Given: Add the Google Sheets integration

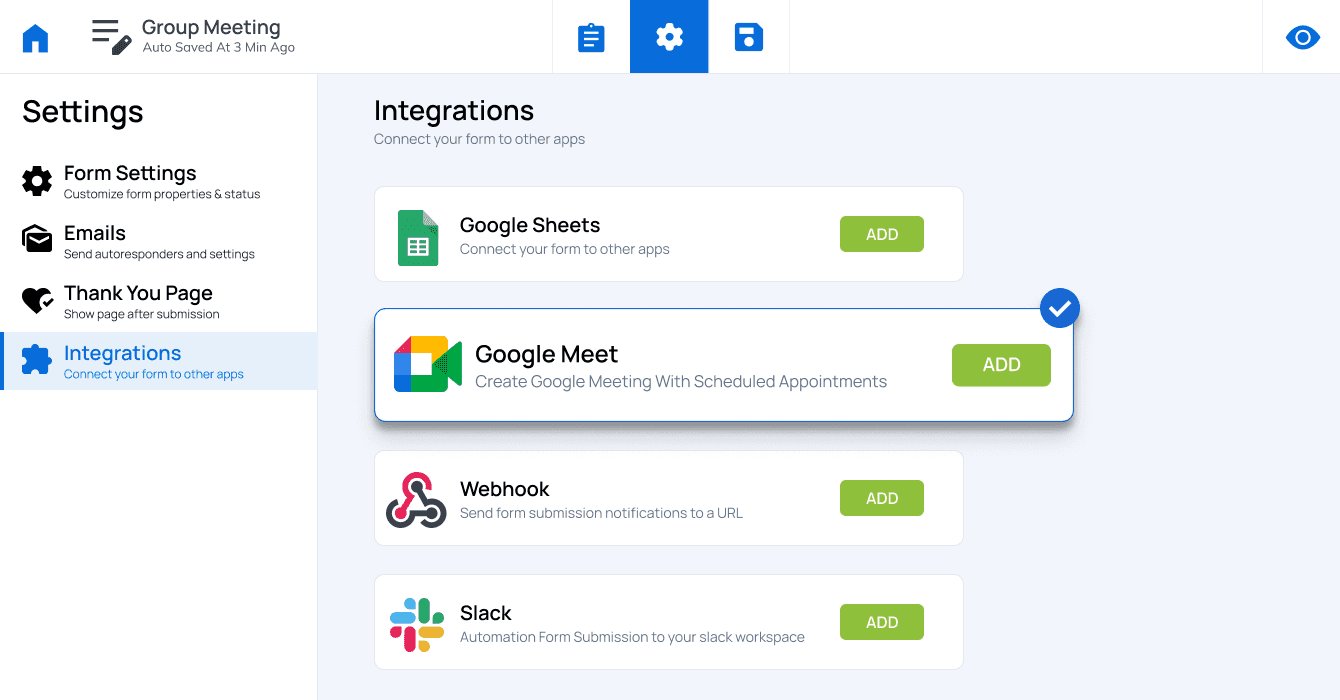Looking at the screenshot, I should point(882,234).
